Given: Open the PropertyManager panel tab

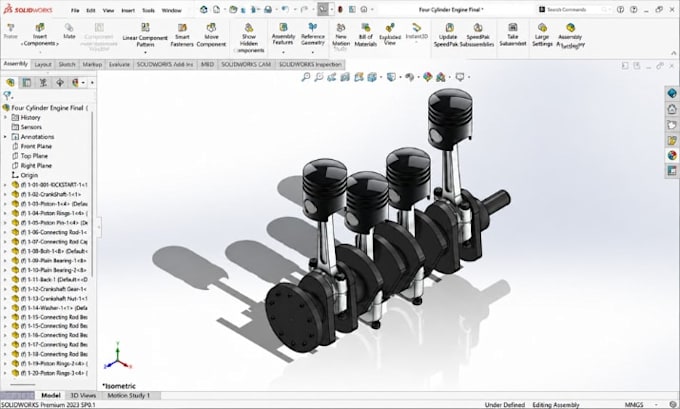Looking at the screenshot, I should pos(27,82).
